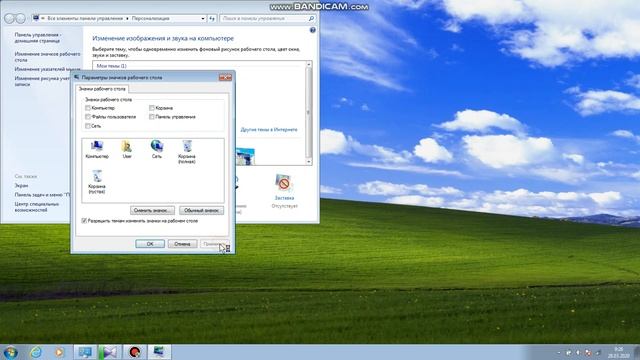Select the User folder icon in the list
This screenshot has width=640, height=360.
click(x=127, y=149)
